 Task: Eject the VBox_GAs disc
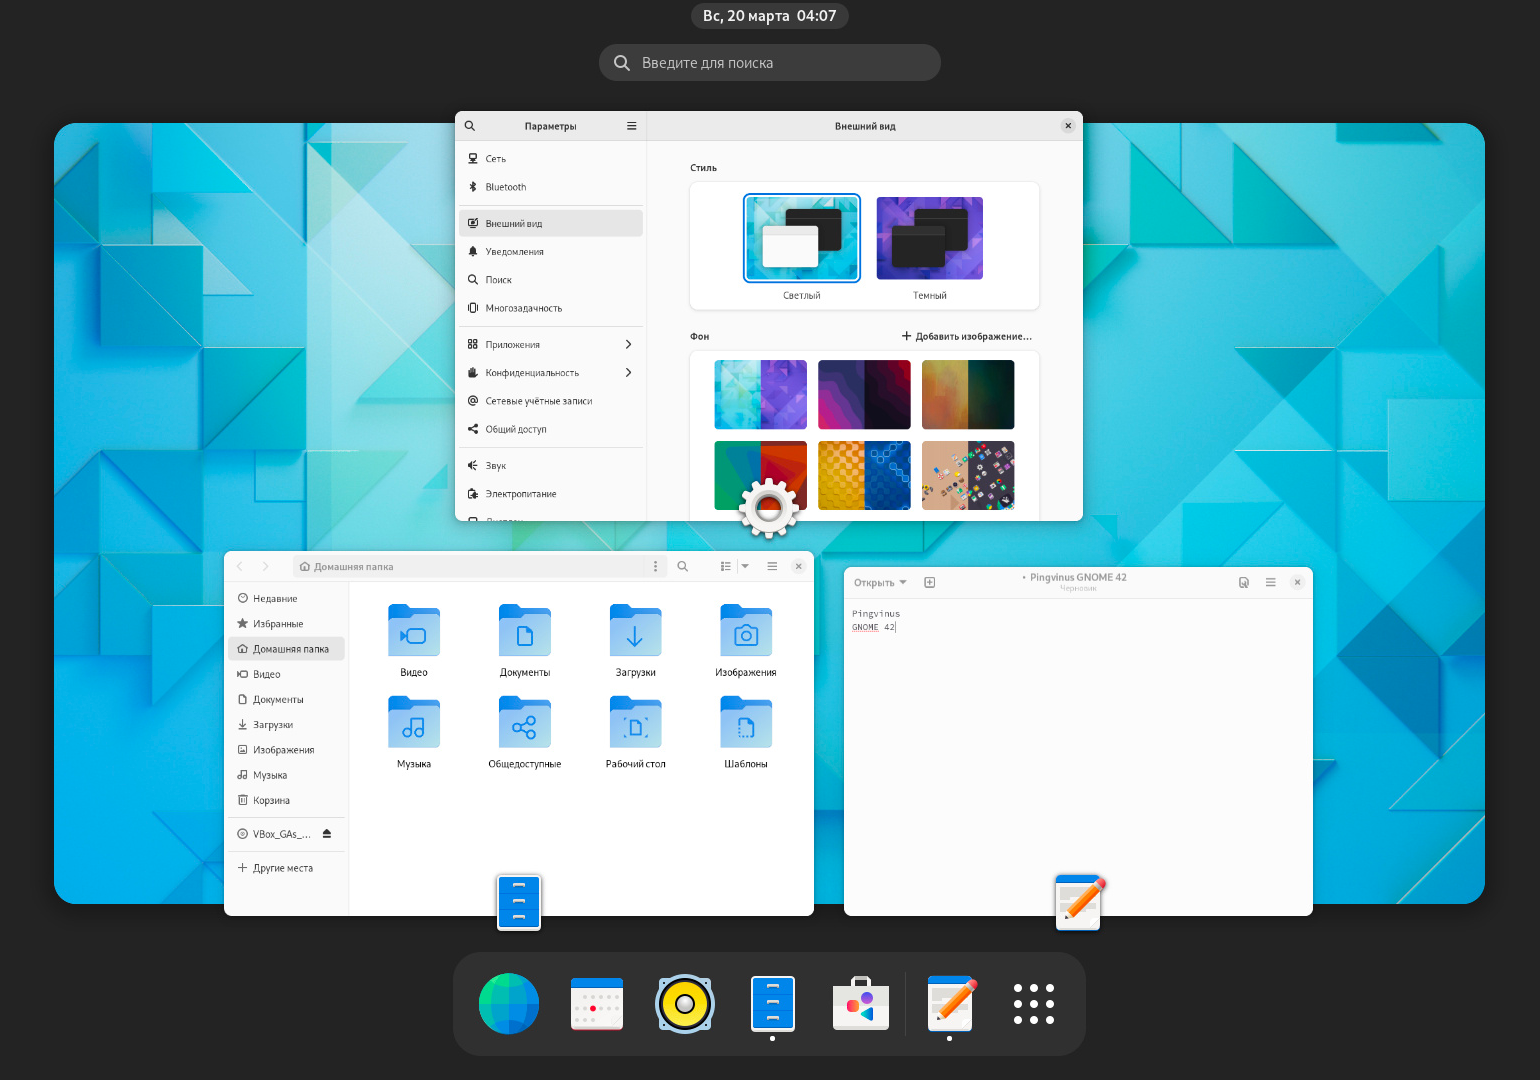(327, 833)
